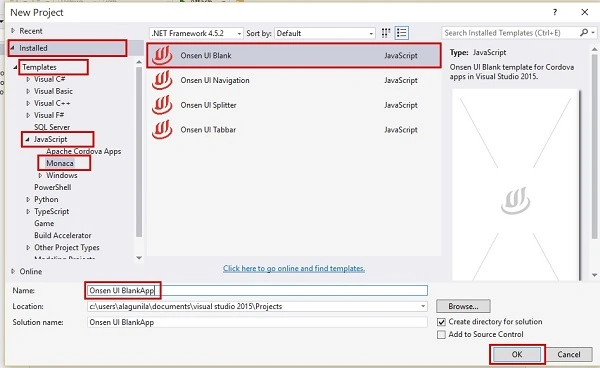Viewport: 600px width, 368px height.
Task: Collapse the Installed section
Action: (x=13, y=48)
